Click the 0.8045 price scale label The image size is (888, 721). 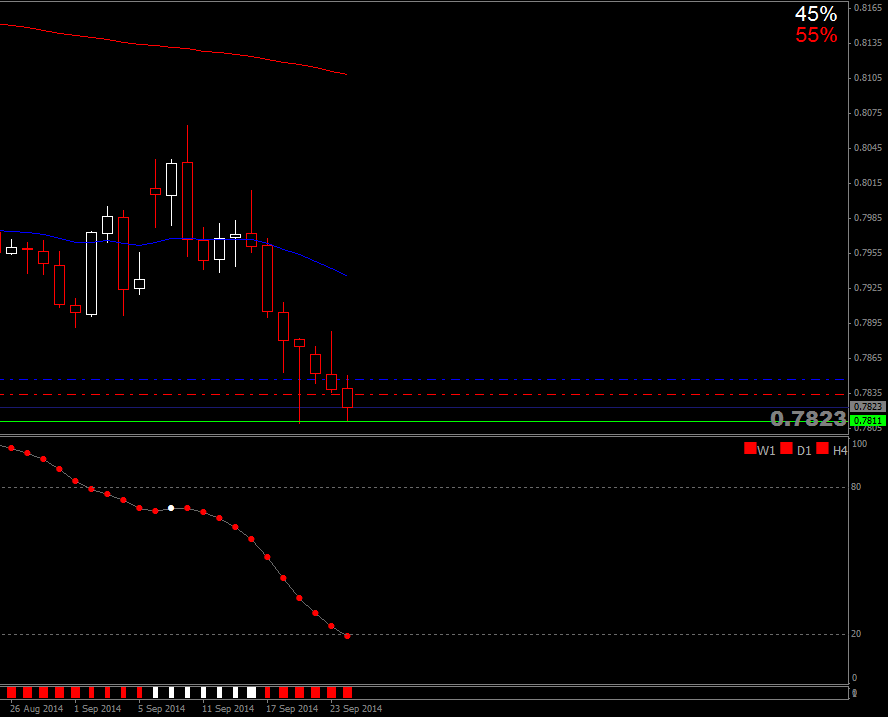[x=868, y=148]
